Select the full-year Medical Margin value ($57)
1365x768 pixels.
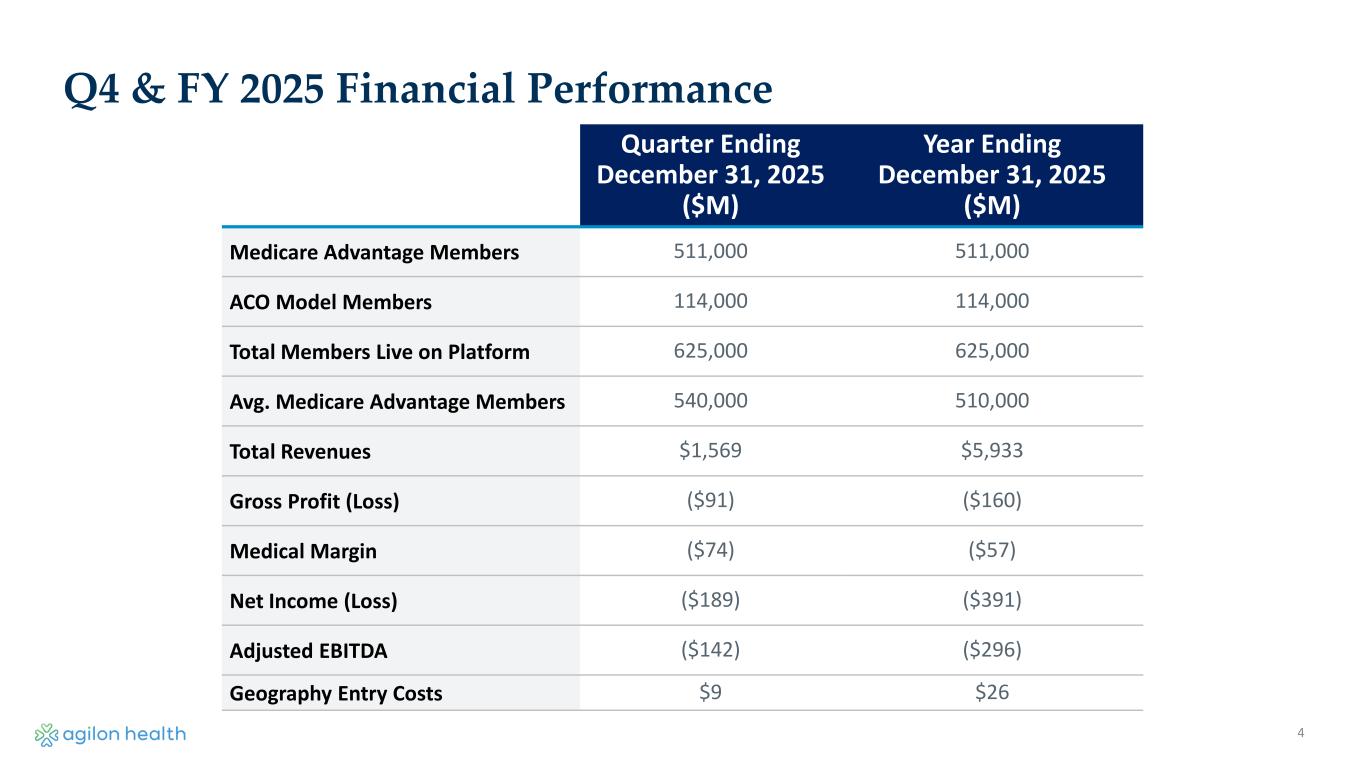tap(991, 550)
